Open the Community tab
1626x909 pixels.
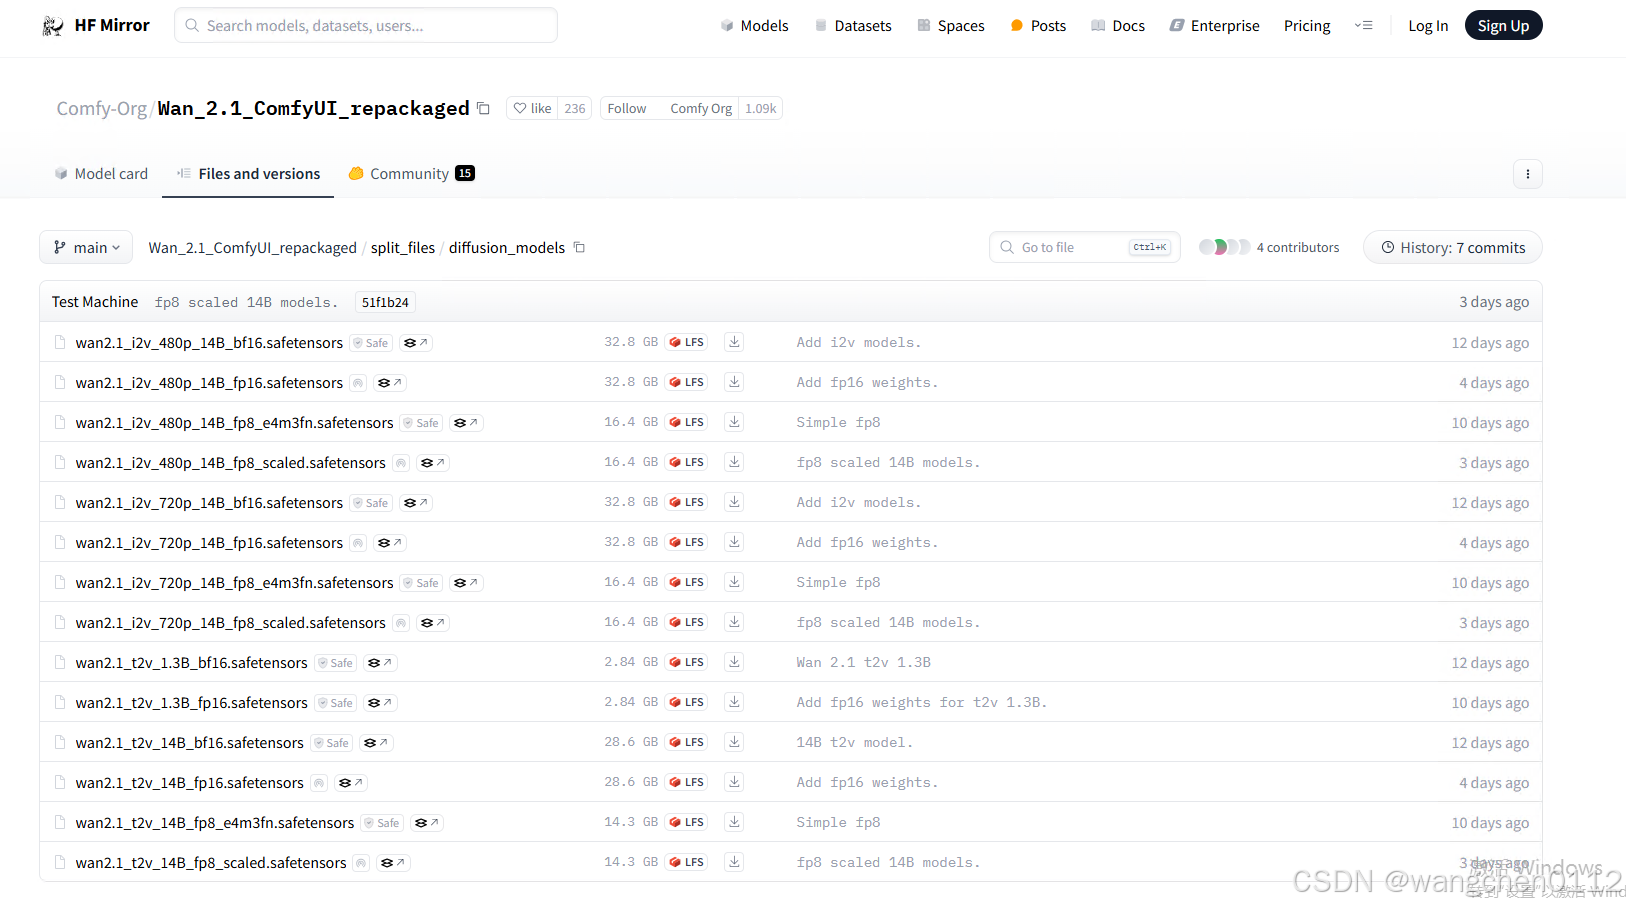(x=411, y=174)
